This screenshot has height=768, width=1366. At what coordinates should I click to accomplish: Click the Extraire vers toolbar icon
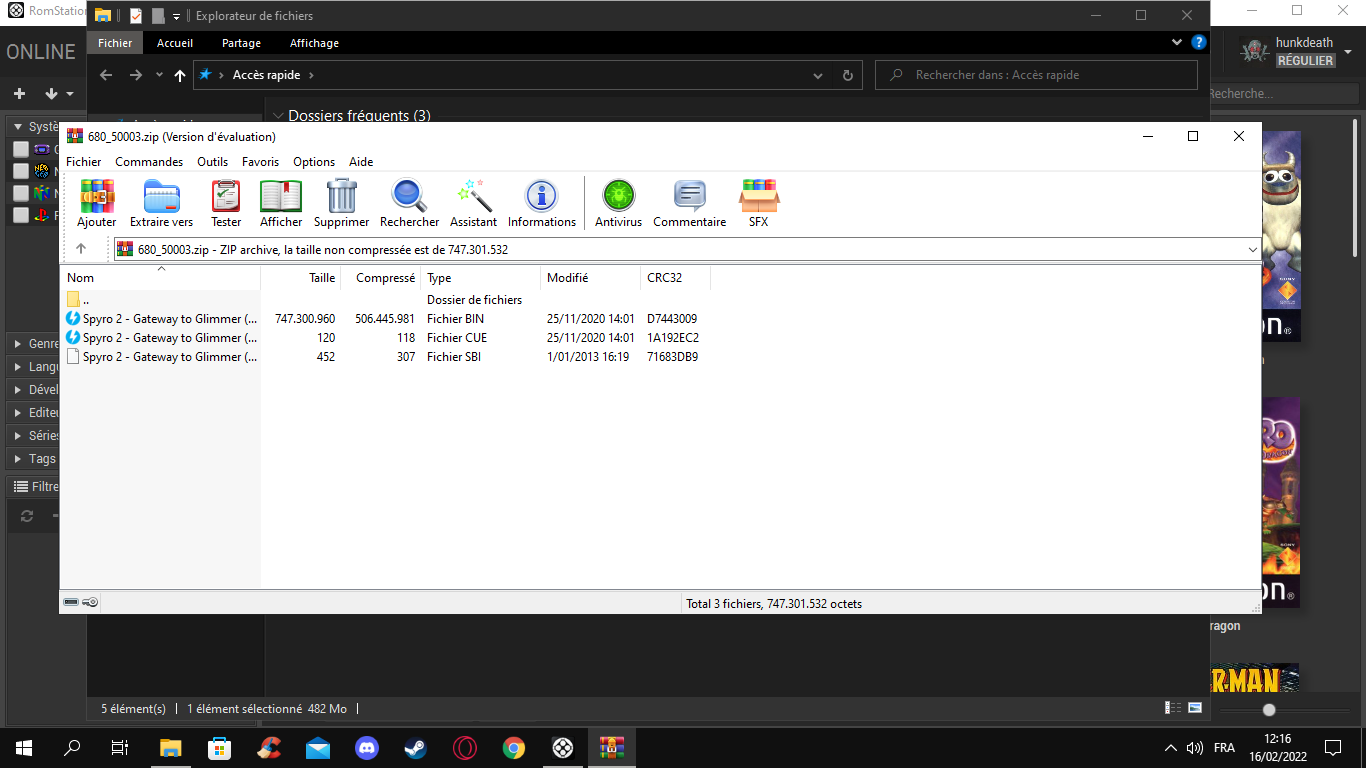click(161, 203)
